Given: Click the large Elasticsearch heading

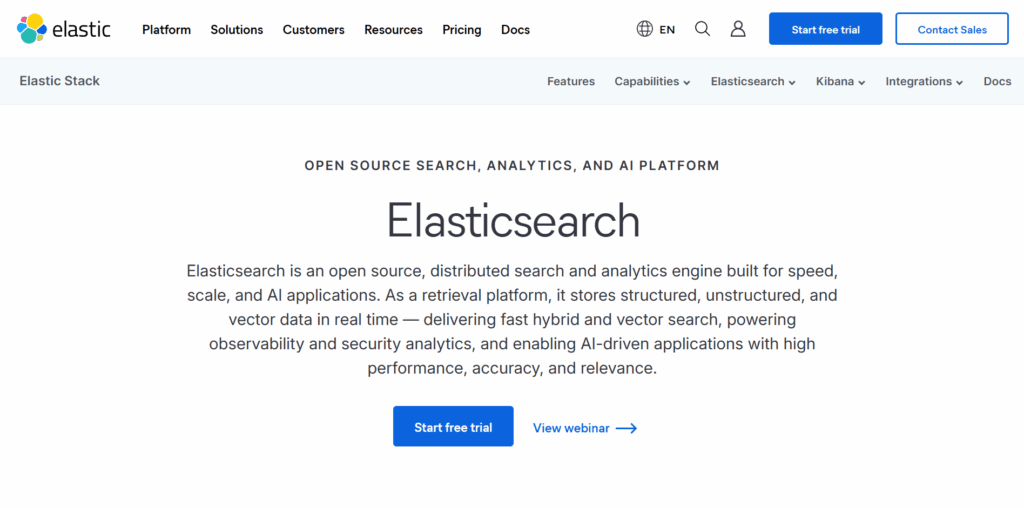Looking at the screenshot, I should pyautogui.click(x=513, y=219).
